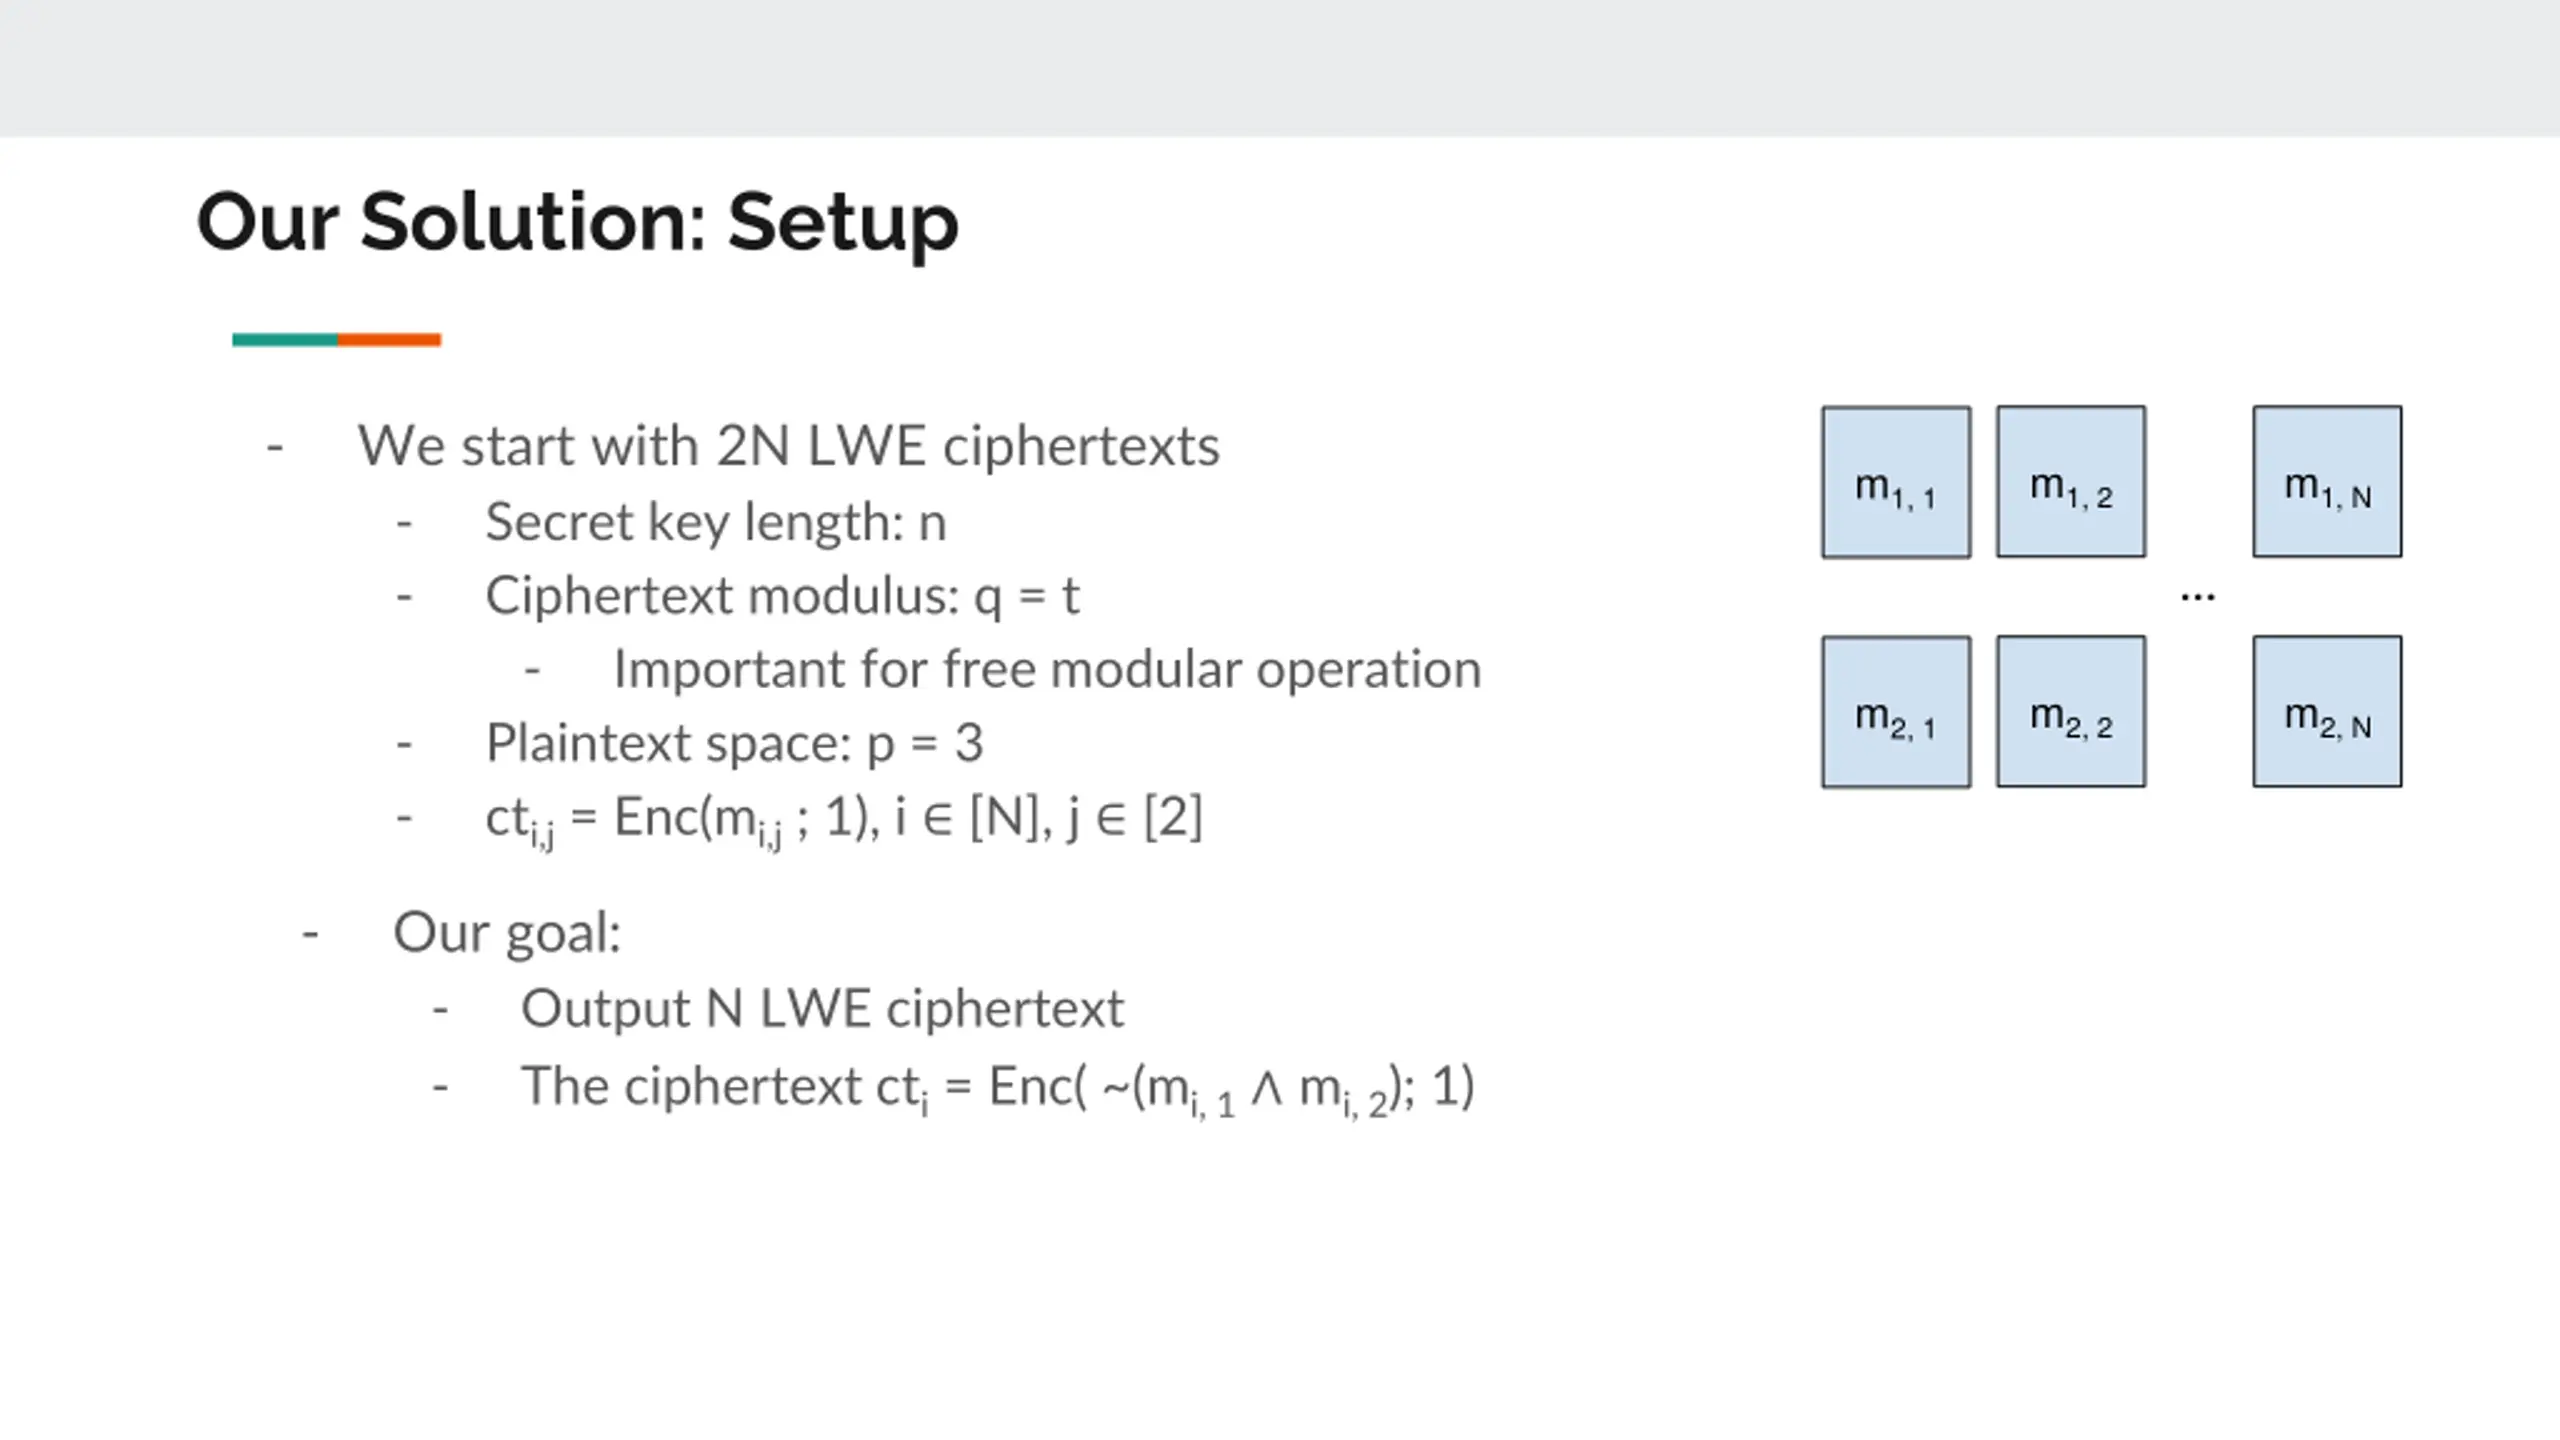Select the m1,2 message box
This screenshot has height=1440, width=2560.
point(2071,481)
